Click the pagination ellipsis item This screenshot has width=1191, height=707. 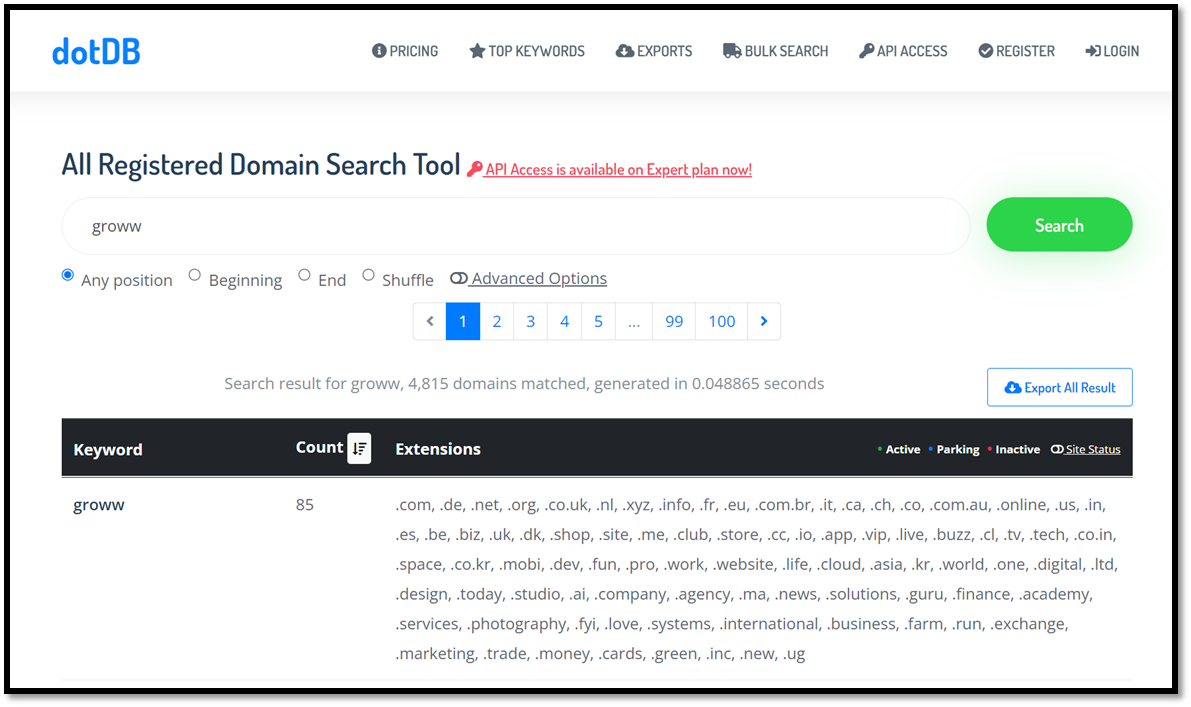tap(634, 321)
